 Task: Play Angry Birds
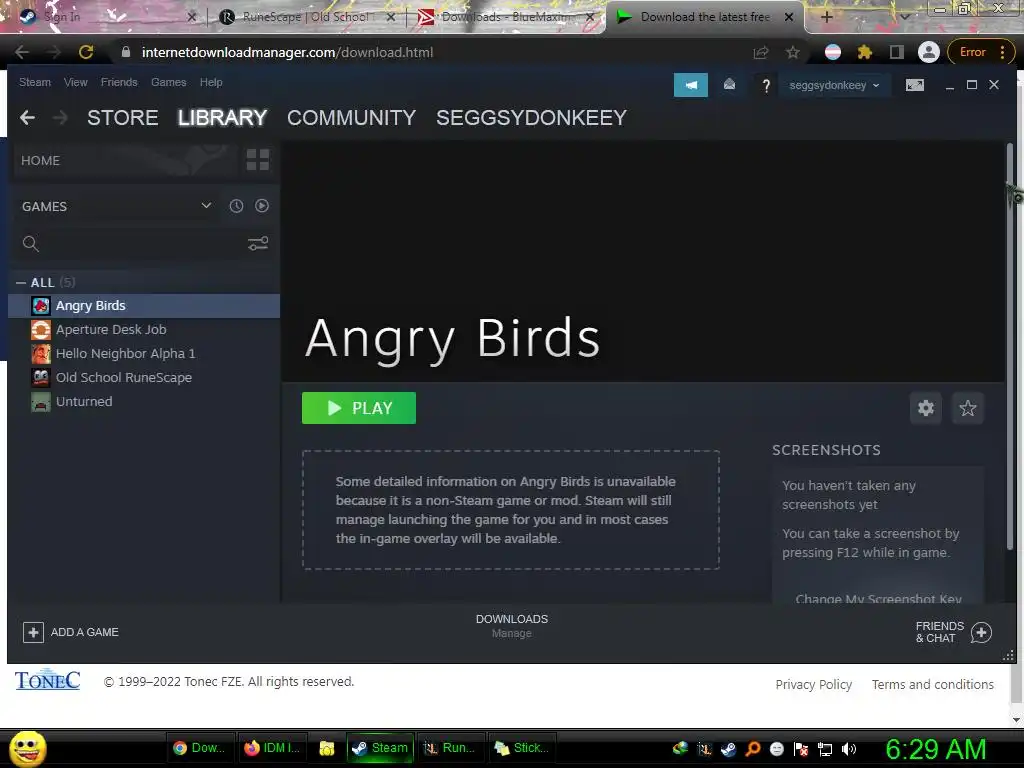pos(359,408)
